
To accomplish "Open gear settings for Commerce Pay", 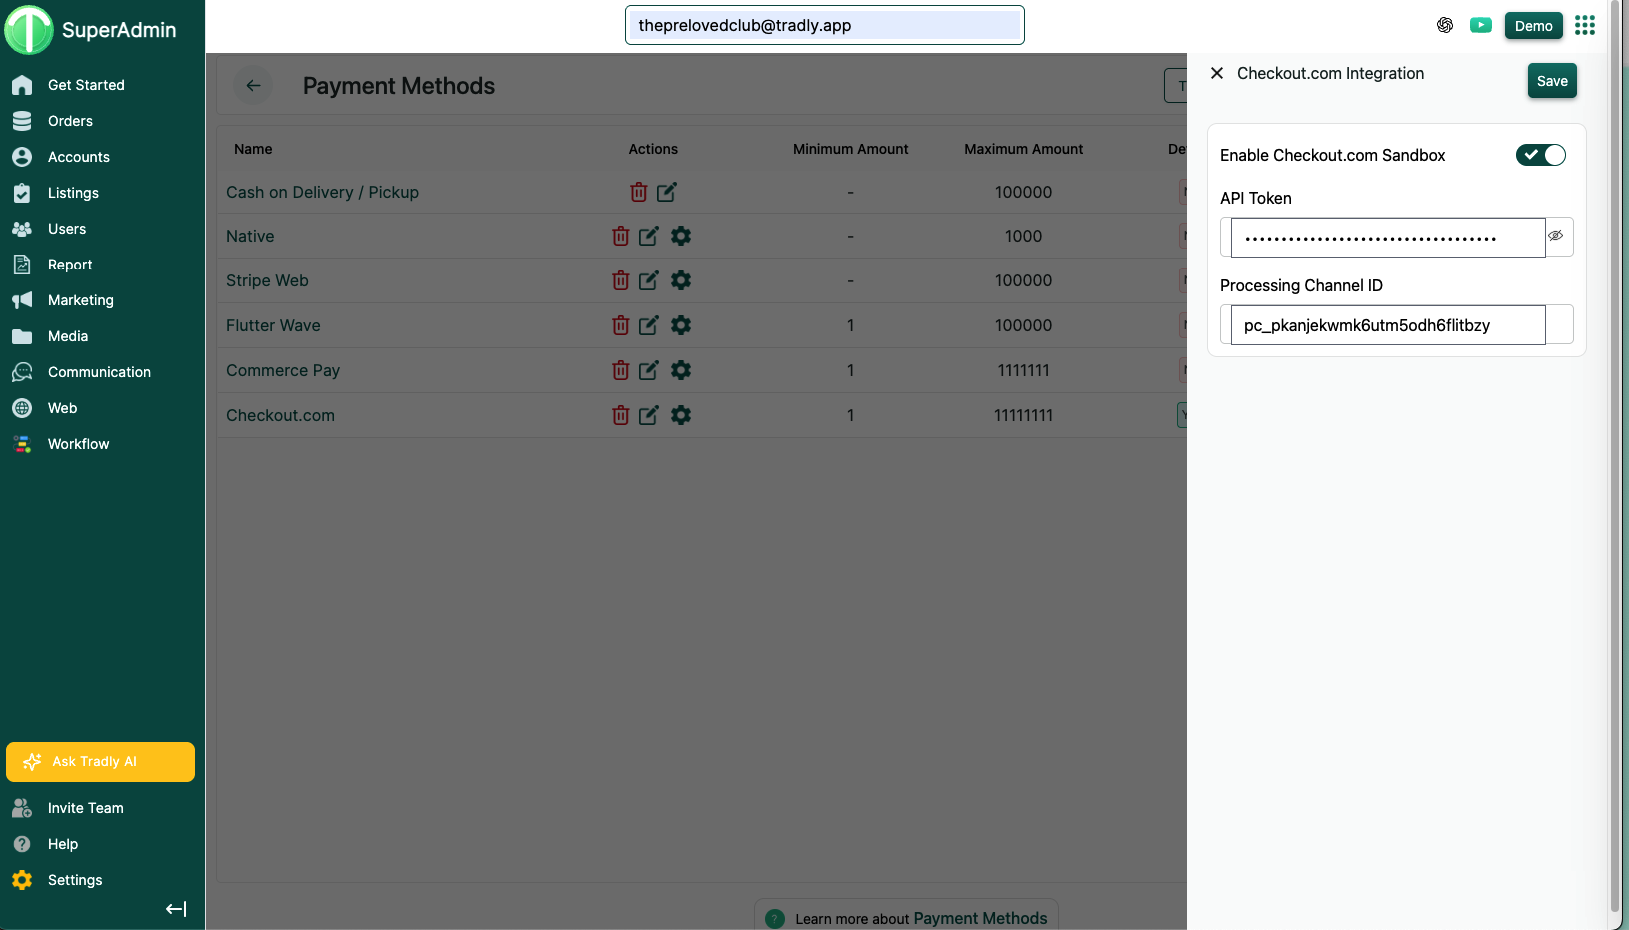I will pos(681,370).
